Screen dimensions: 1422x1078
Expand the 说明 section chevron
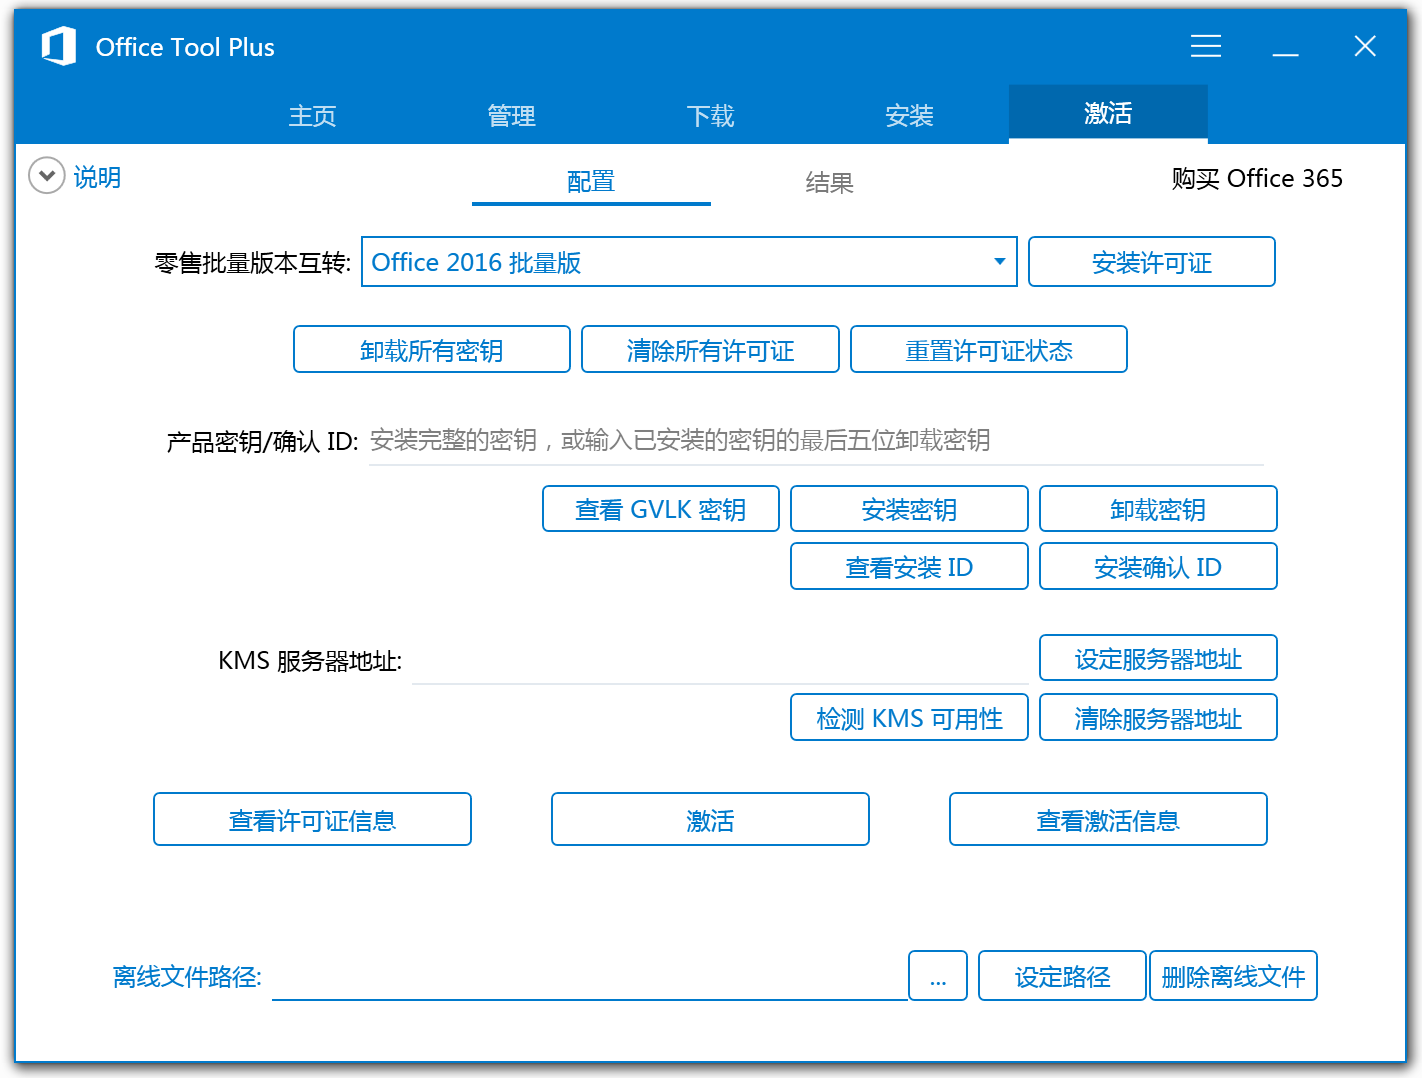[46, 176]
